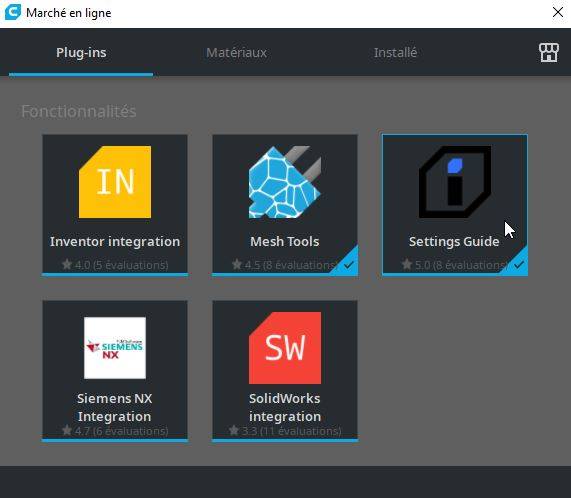The height and width of the screenshot is (498, 571).
Task: Open the Siemens NX Integration title
Action: pos(115,407)
